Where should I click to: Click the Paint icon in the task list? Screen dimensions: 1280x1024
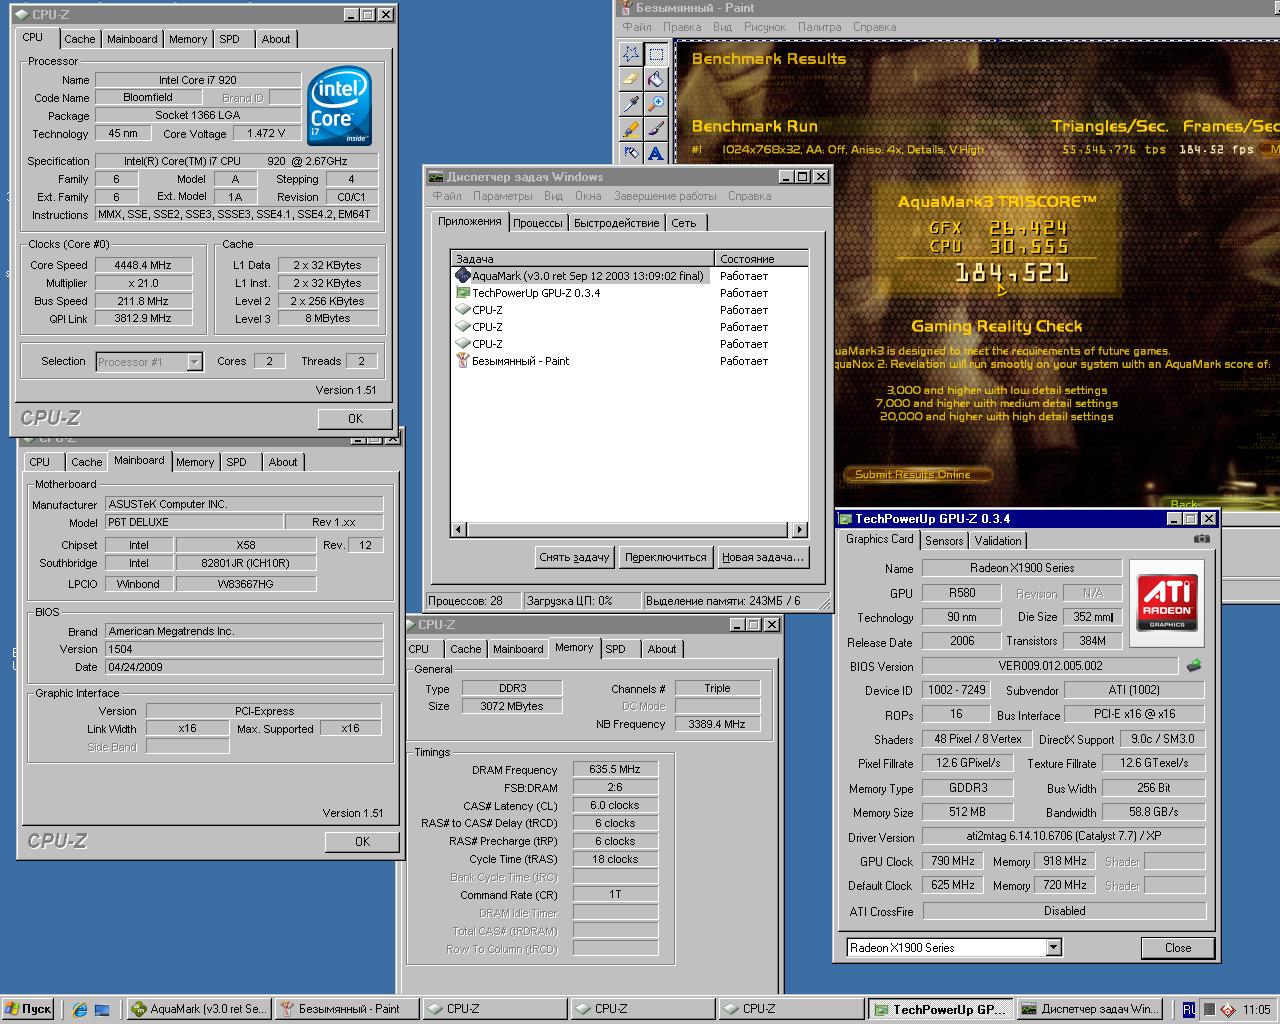[462, 360]
